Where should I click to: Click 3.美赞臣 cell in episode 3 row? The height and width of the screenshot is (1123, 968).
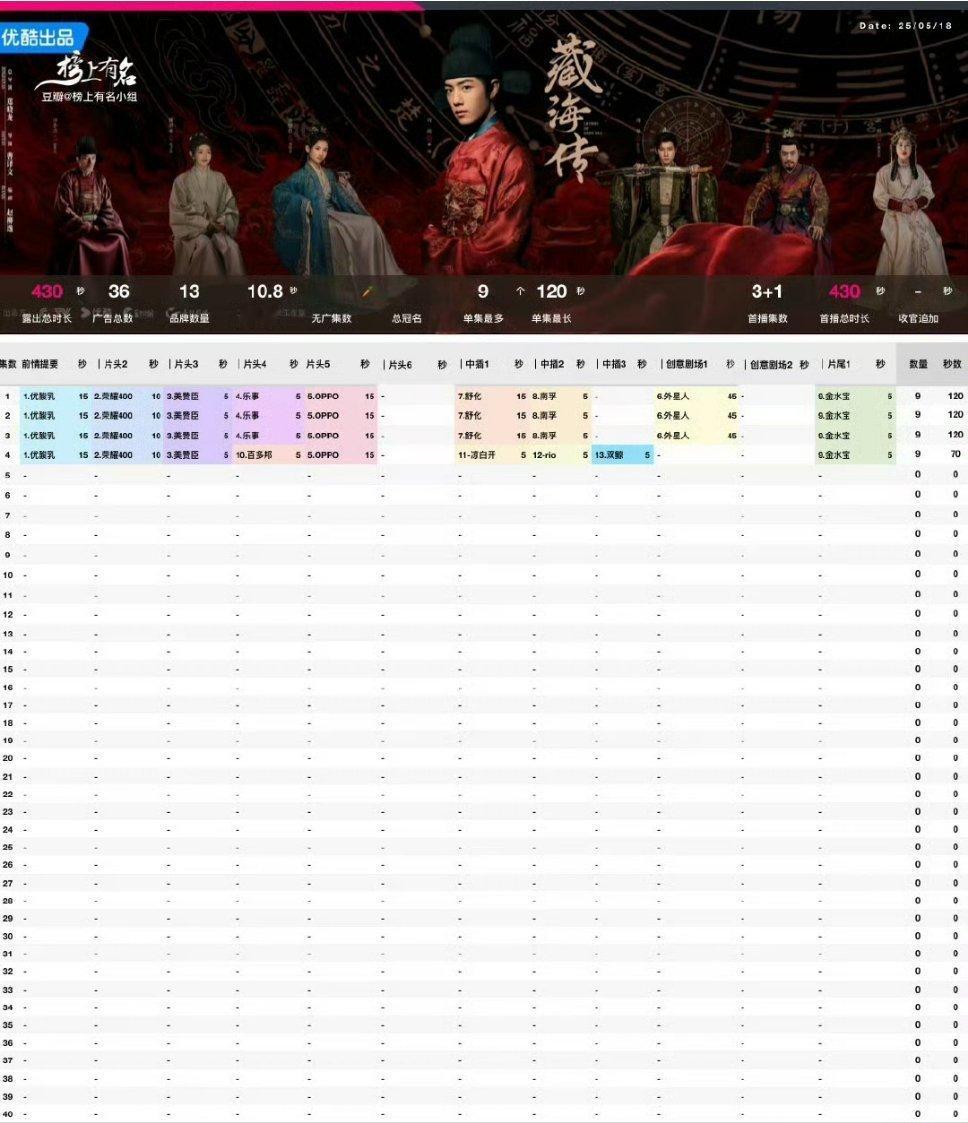pos(183,435)
